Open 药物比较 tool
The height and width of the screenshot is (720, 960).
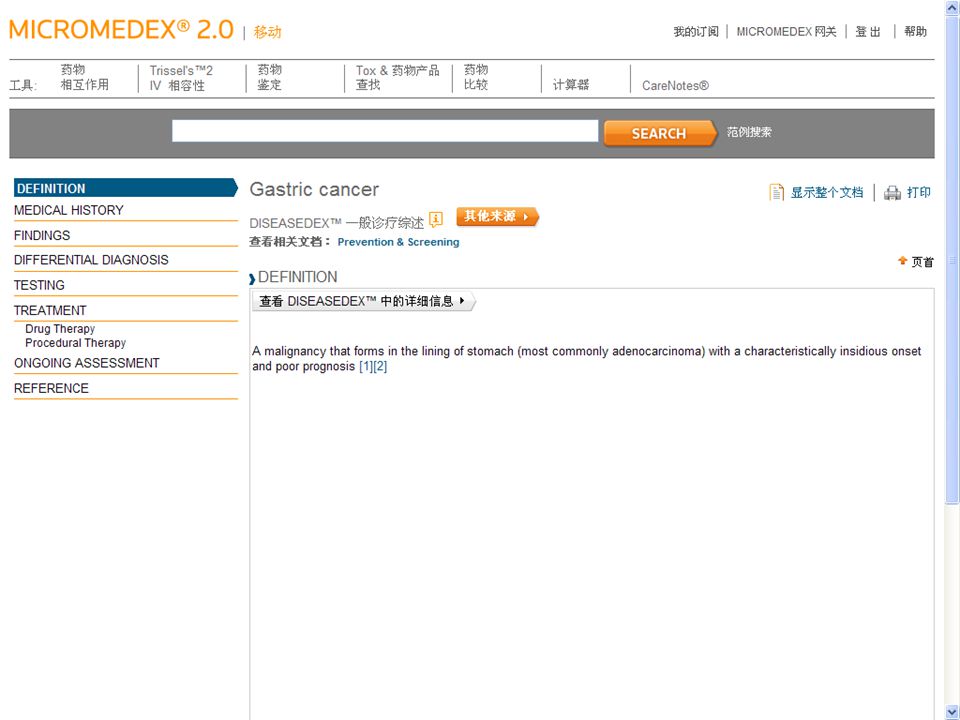[476, 77]
